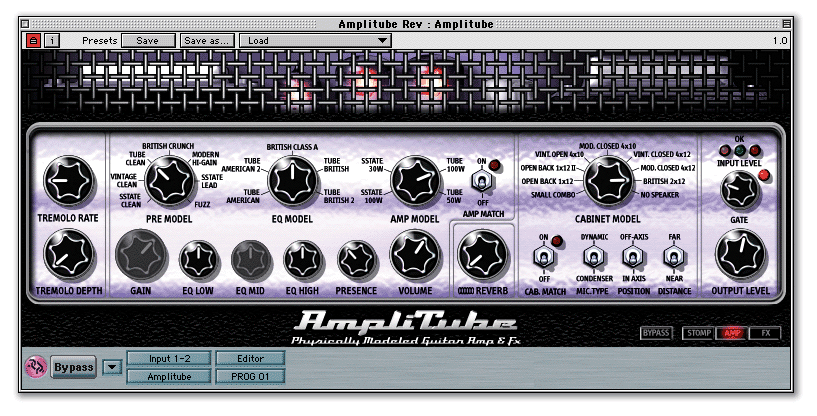Click the EQ Mid knob
Image resolution: width=817 pixels, height=416 pixels.
tap(251, 259)
